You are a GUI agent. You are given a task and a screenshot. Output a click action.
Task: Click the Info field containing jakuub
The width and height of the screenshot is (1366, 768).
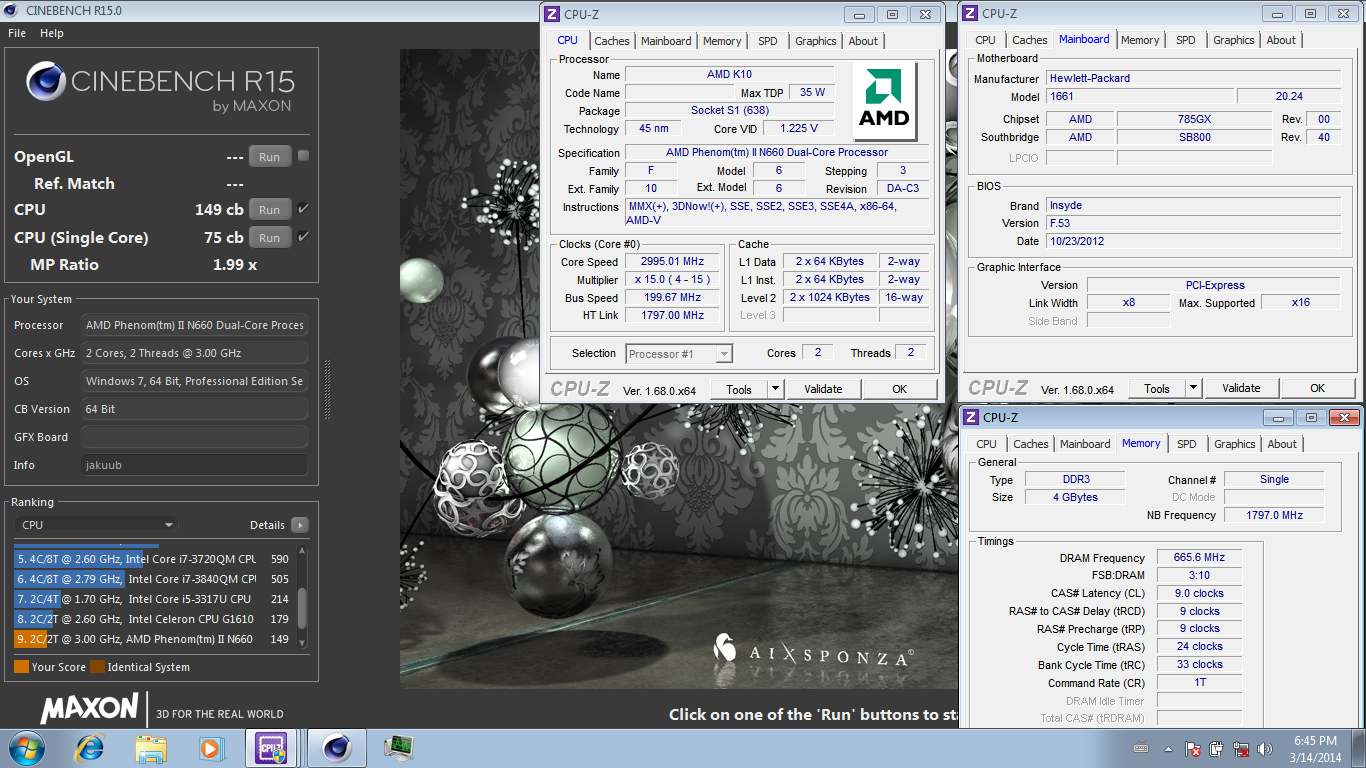point(195,465)
